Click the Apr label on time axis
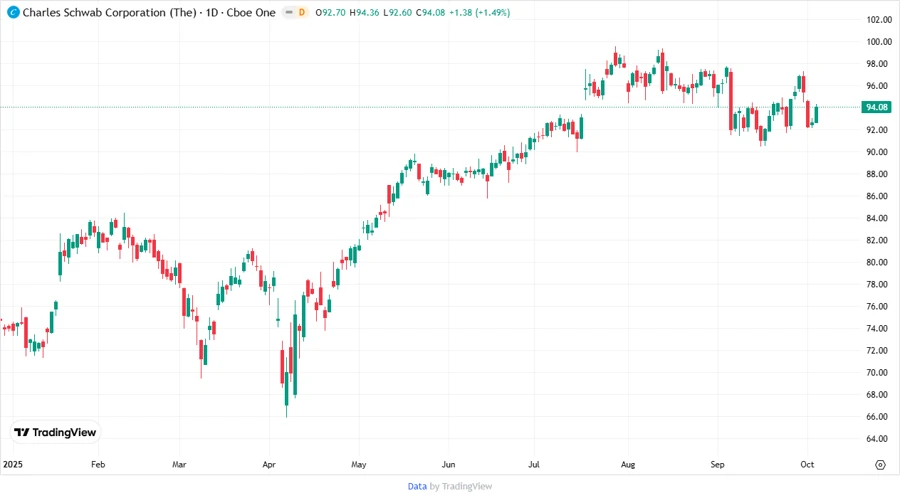Image resolution: width=900 pixels, height=498 pixels. 269,465
